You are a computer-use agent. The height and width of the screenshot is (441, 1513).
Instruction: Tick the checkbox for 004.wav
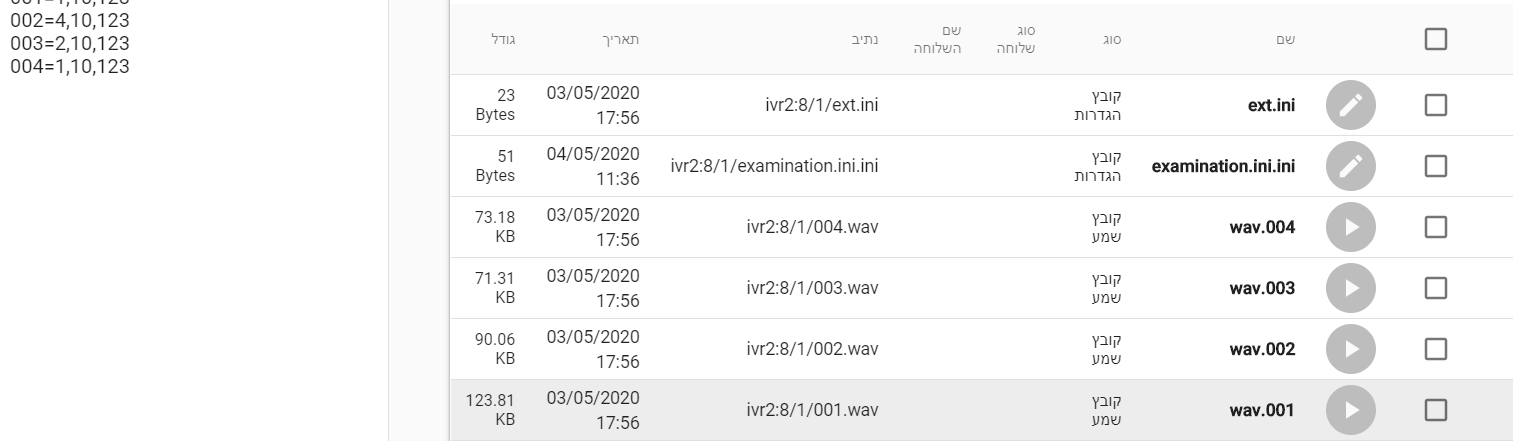(x=1435, y=228)
